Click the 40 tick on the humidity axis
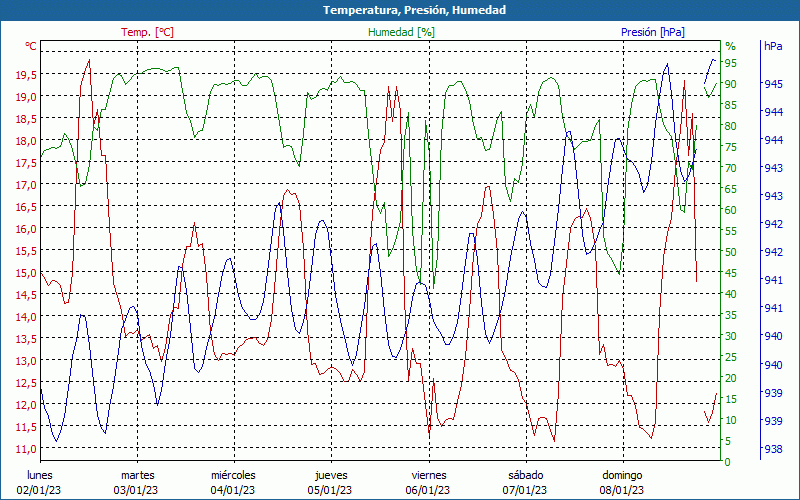Viewport: 800px width, 500px height. pyautogui.click(x=730, y=294)
